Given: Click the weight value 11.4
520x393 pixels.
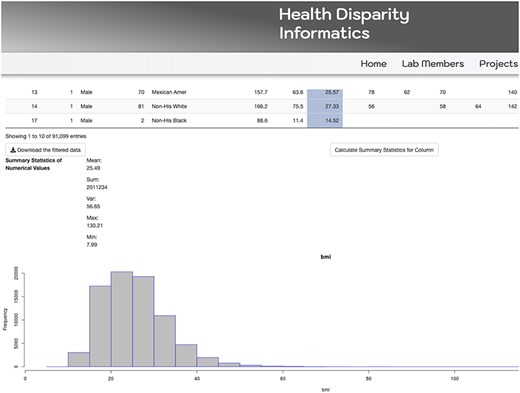Looking at the screenshot, I should [x=298, y=121].
